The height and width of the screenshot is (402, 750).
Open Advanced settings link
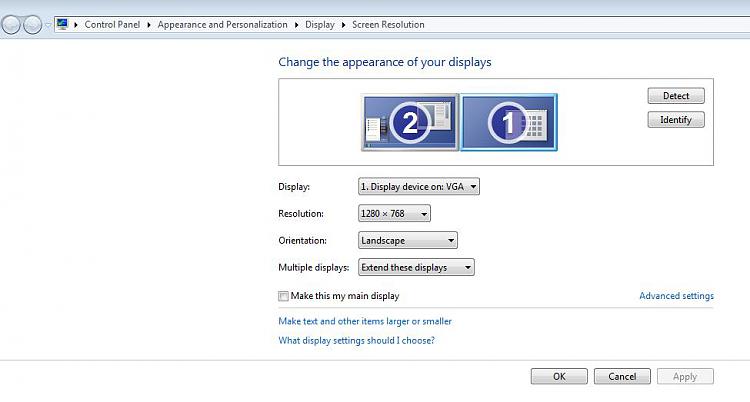click(676, 296)
